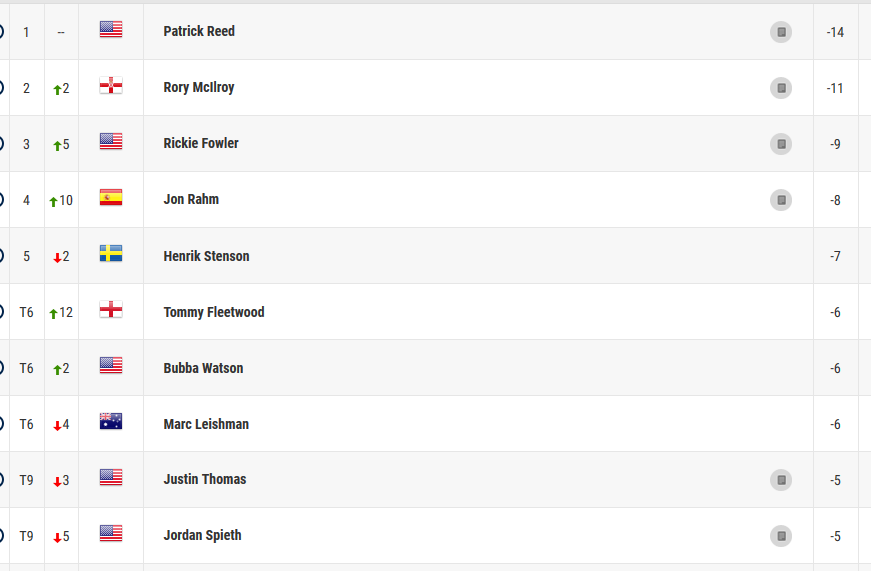Open Bubba Watson's player name link

coord(203,368)
